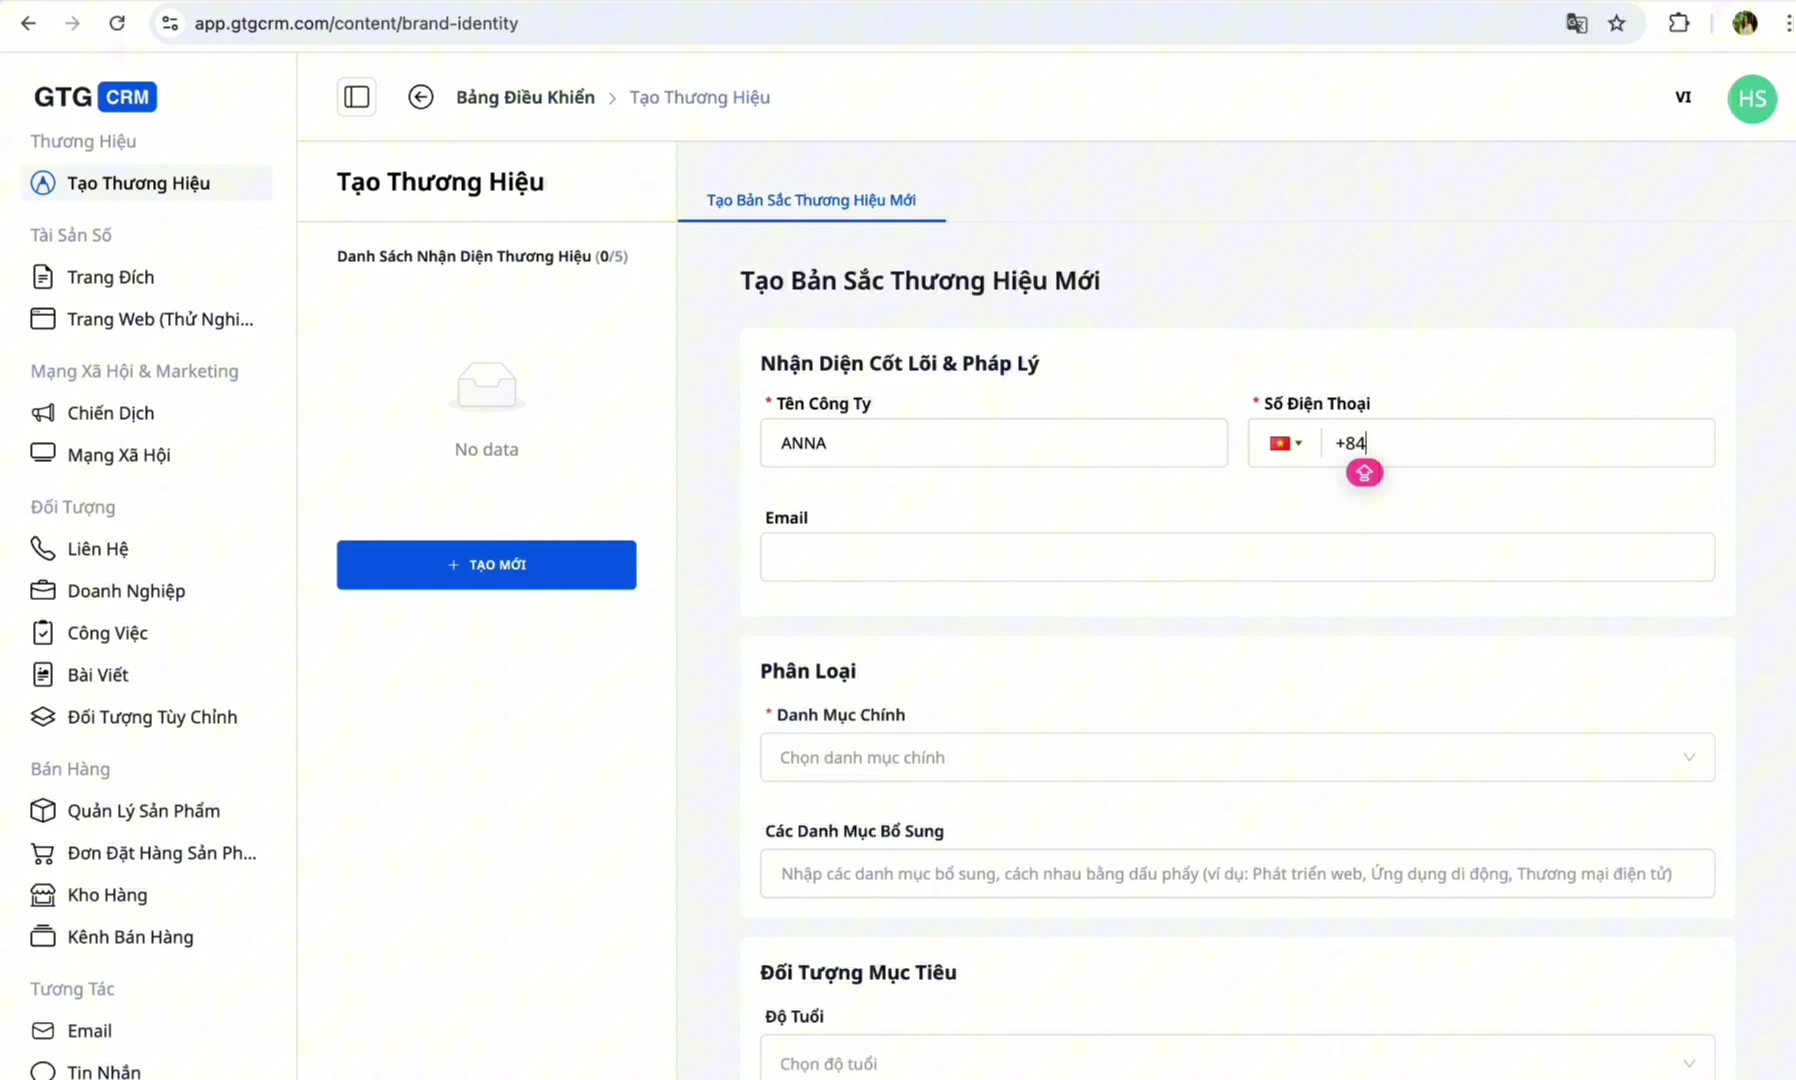Click into the Email input field
1796x1080 pixels.
(1236, 557)
